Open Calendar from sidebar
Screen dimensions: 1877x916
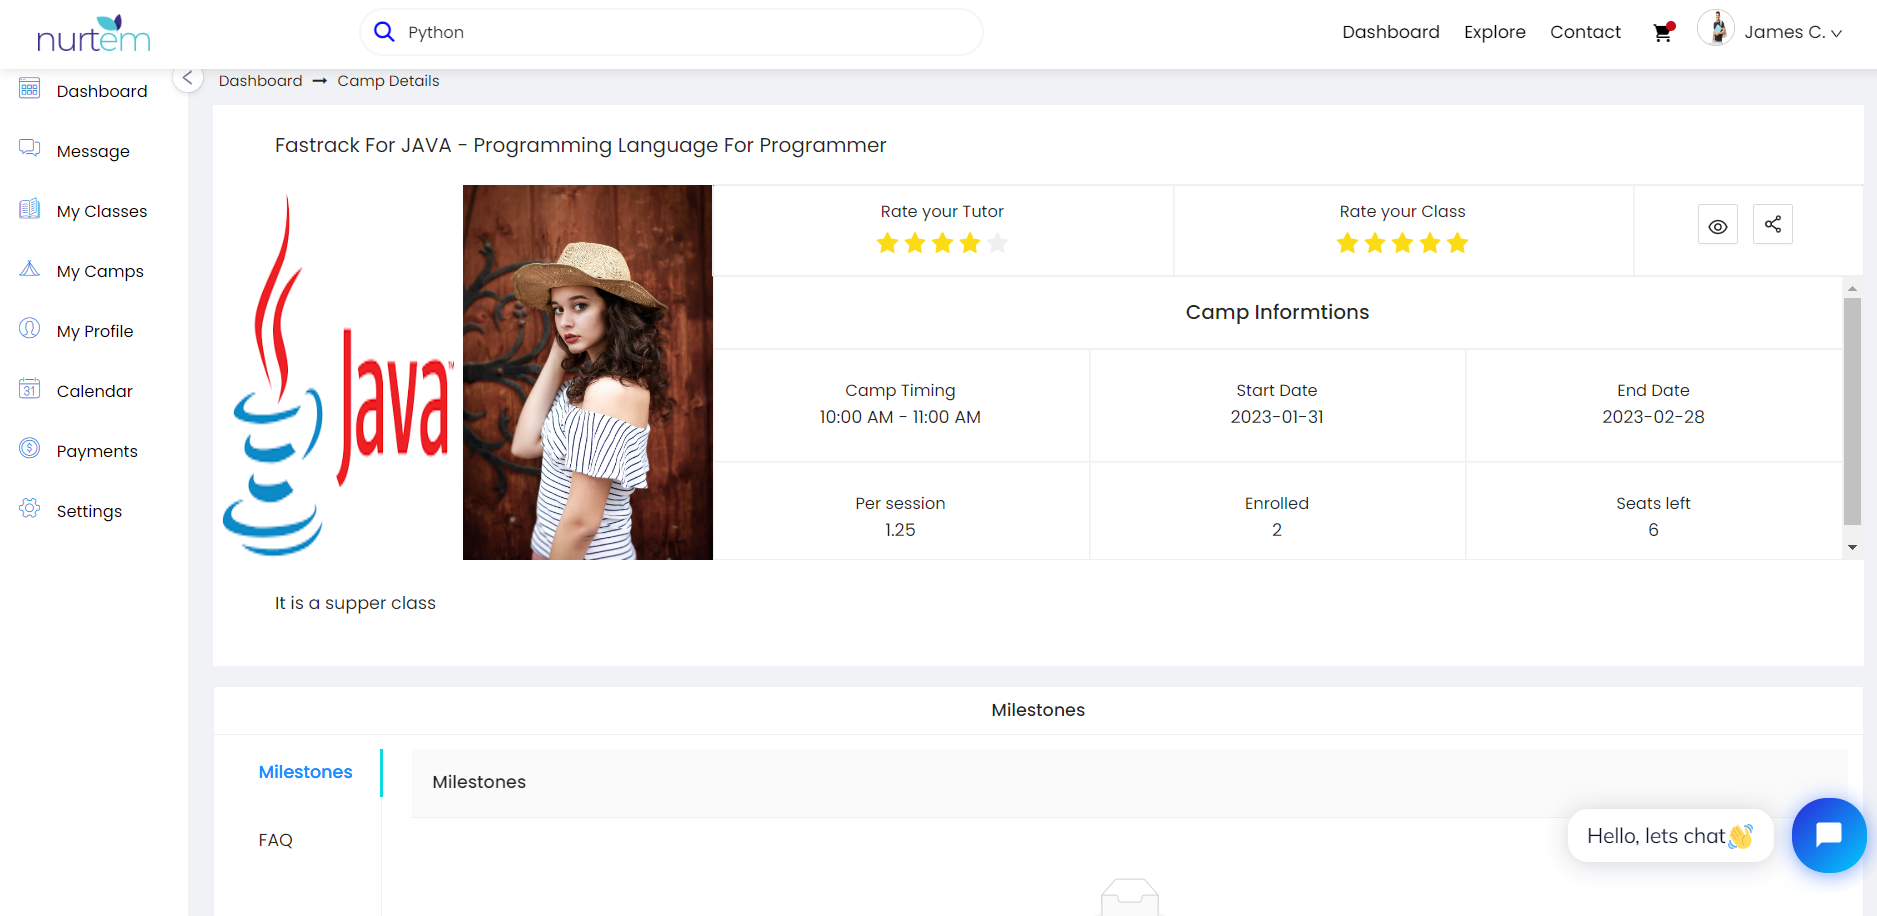click(94, 391)
